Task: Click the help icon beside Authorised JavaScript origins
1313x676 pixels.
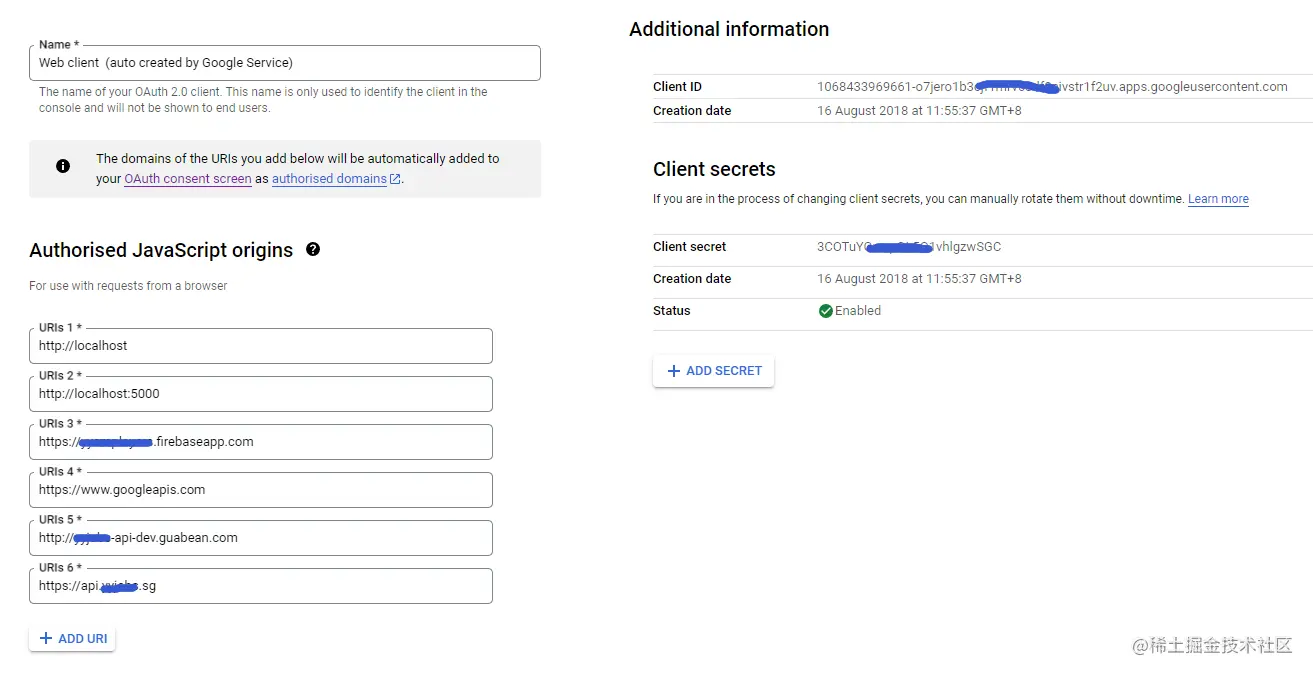Action: (313, 250)
